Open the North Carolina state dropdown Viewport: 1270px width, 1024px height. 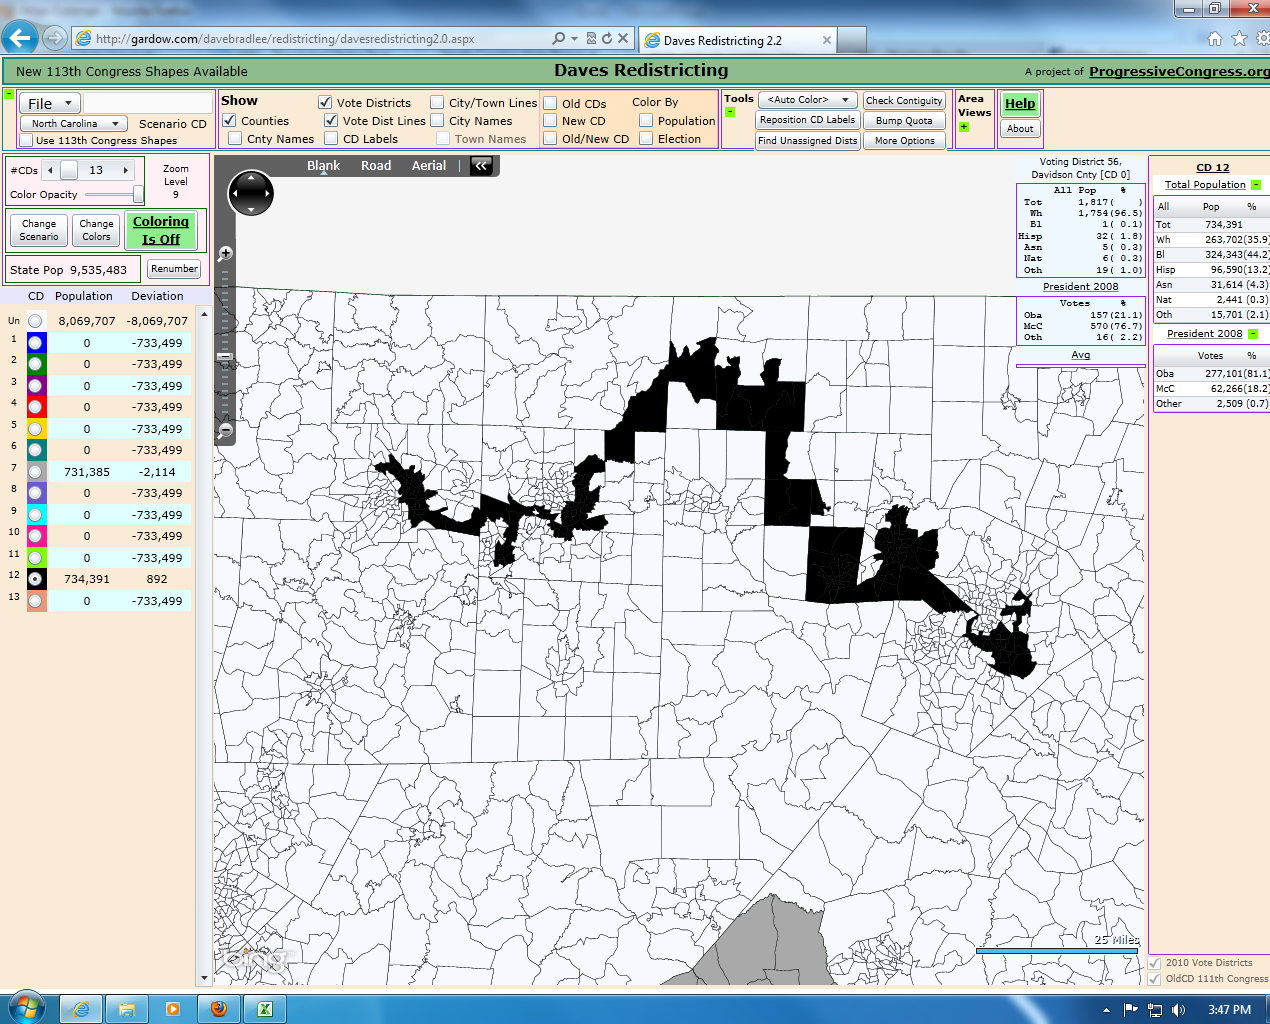point(74,124)
